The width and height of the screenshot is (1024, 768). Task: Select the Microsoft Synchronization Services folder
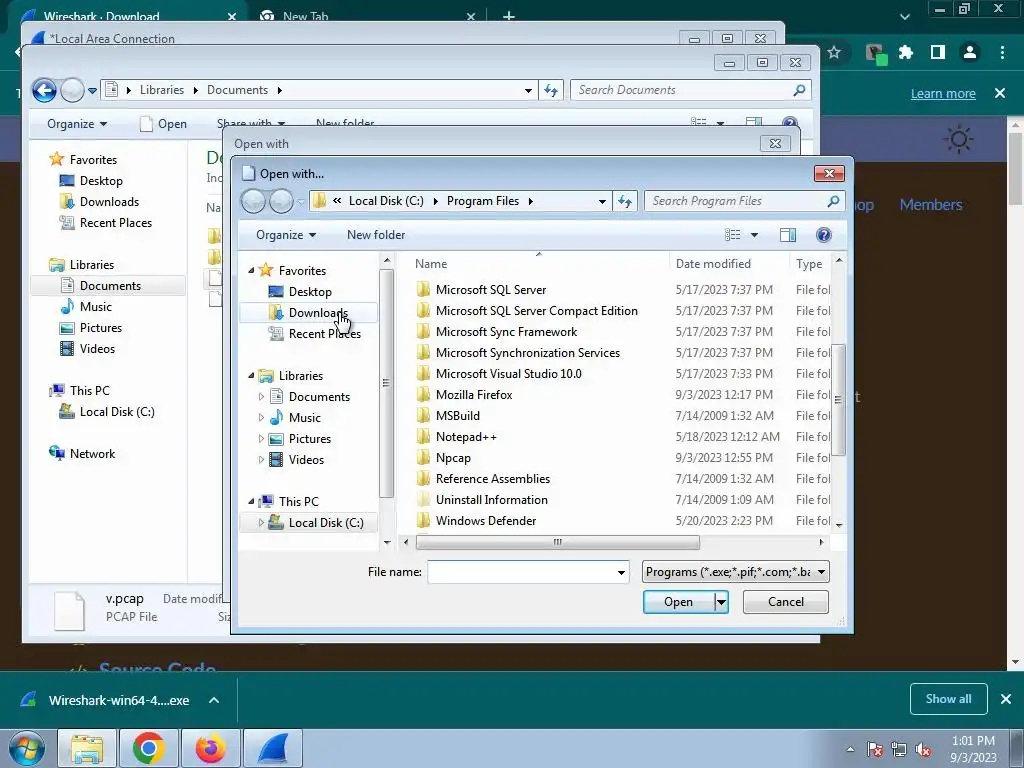(x=528, y=353)
